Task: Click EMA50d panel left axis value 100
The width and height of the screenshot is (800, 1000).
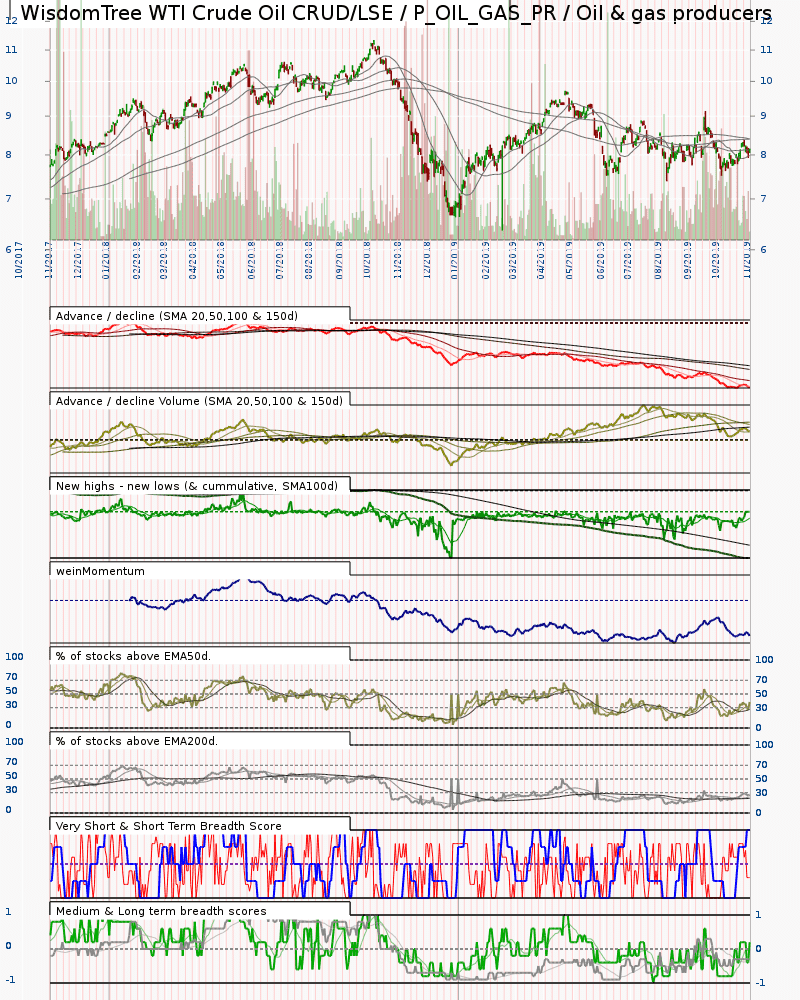Action: point(14,657)
